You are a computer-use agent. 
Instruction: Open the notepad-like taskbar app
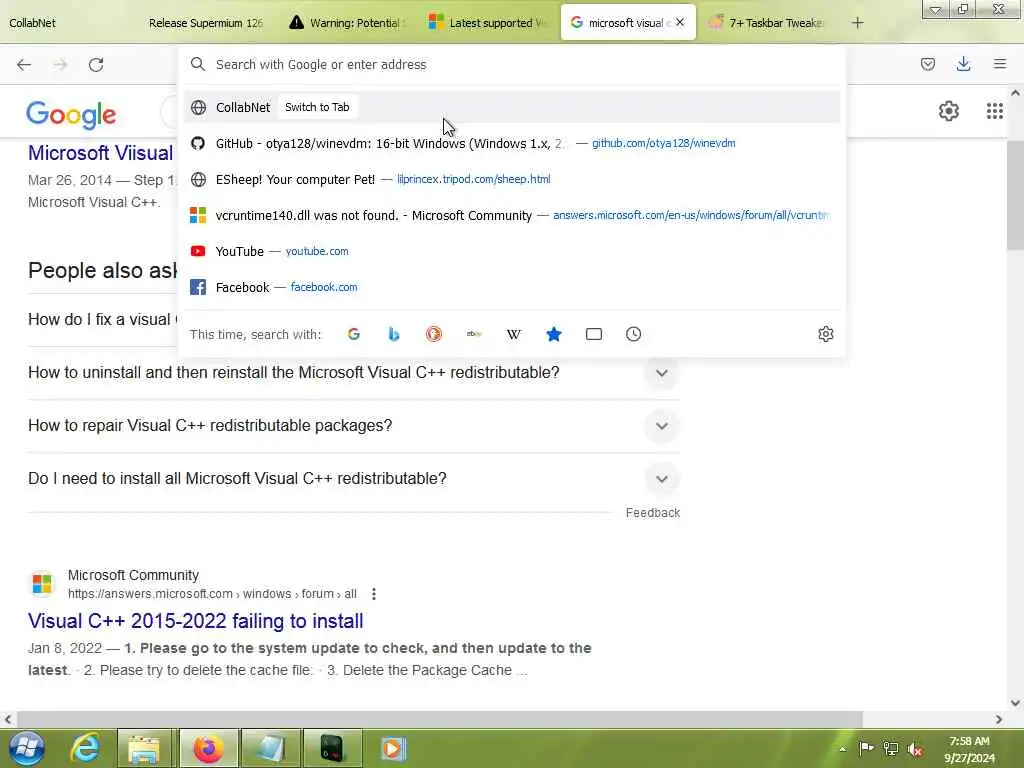270,748
